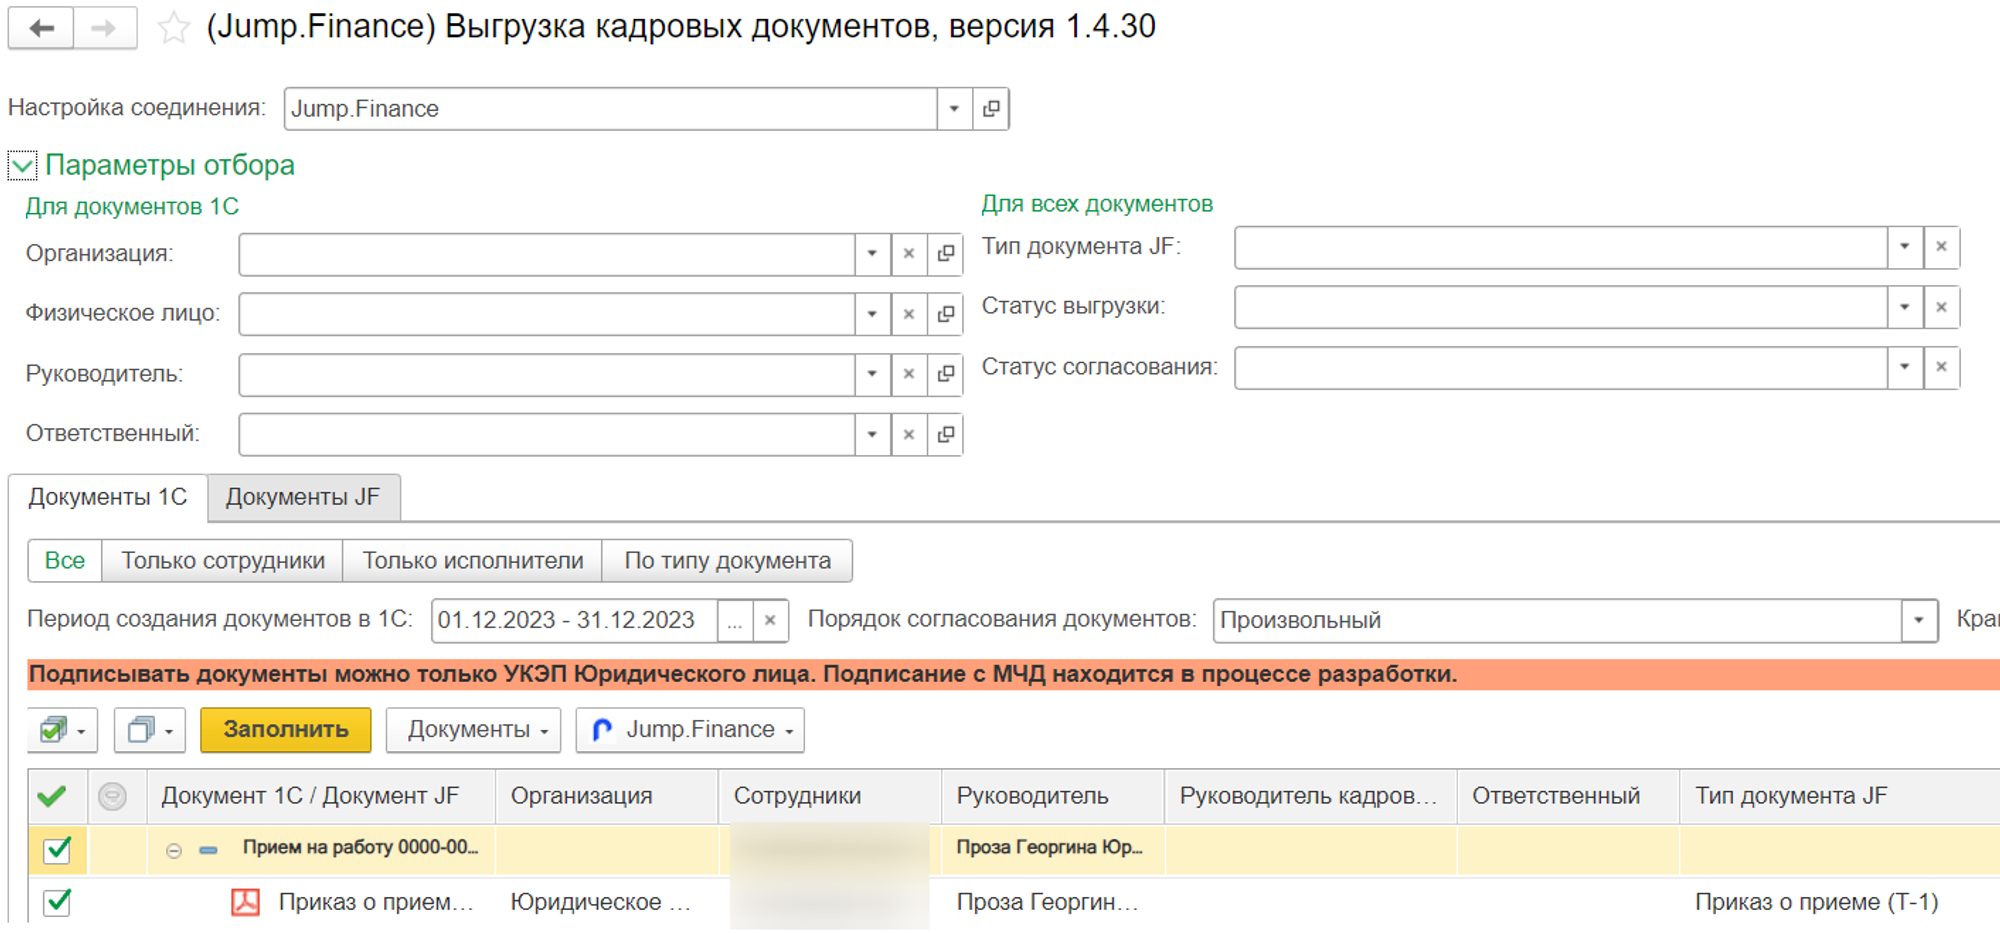Click the back navigation arrow
Image resolution: width=2000 pixels, height=933 pixels.
41,28
